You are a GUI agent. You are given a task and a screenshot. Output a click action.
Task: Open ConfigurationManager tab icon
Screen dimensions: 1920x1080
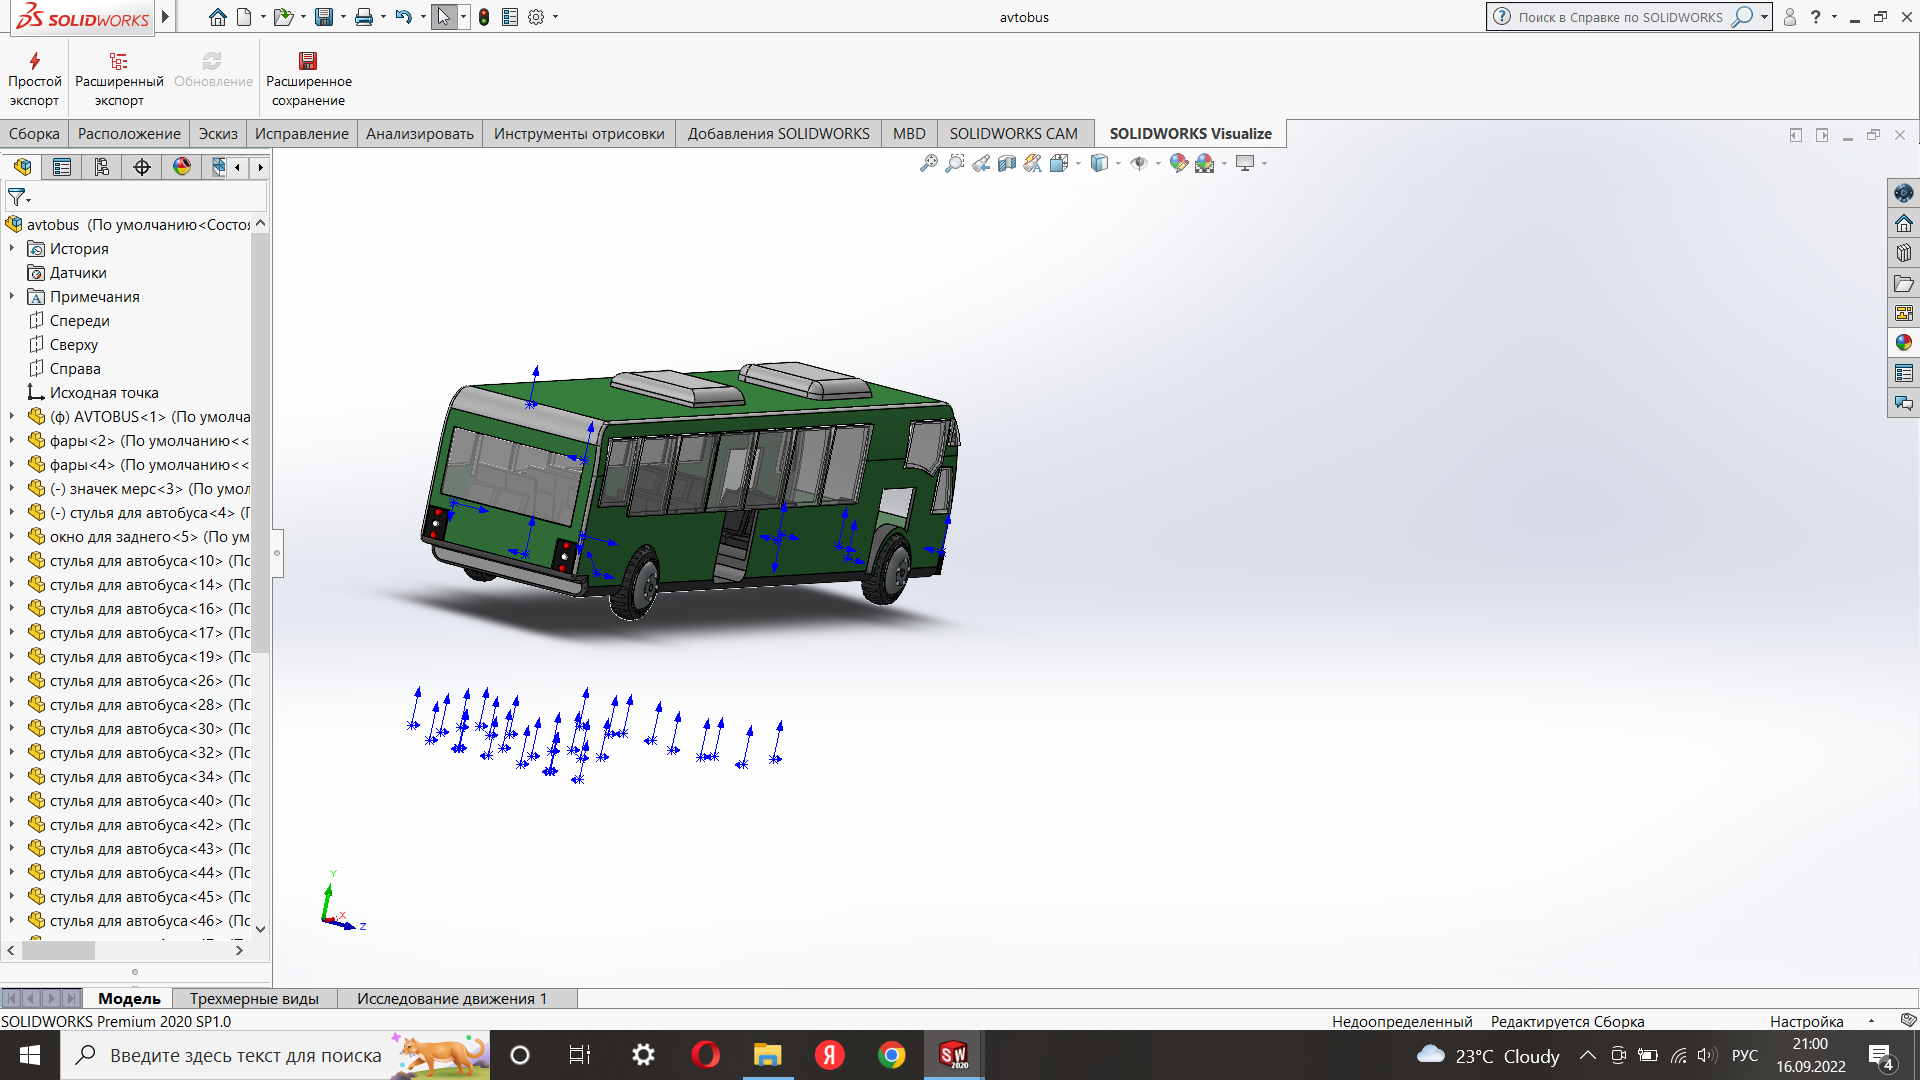point(102,167)
